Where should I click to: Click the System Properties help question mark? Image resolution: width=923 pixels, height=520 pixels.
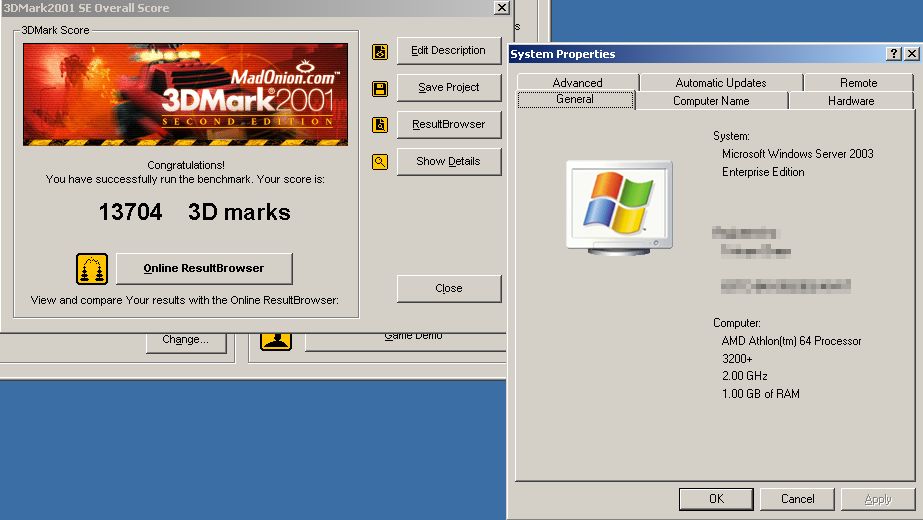[x=894, y=54]
